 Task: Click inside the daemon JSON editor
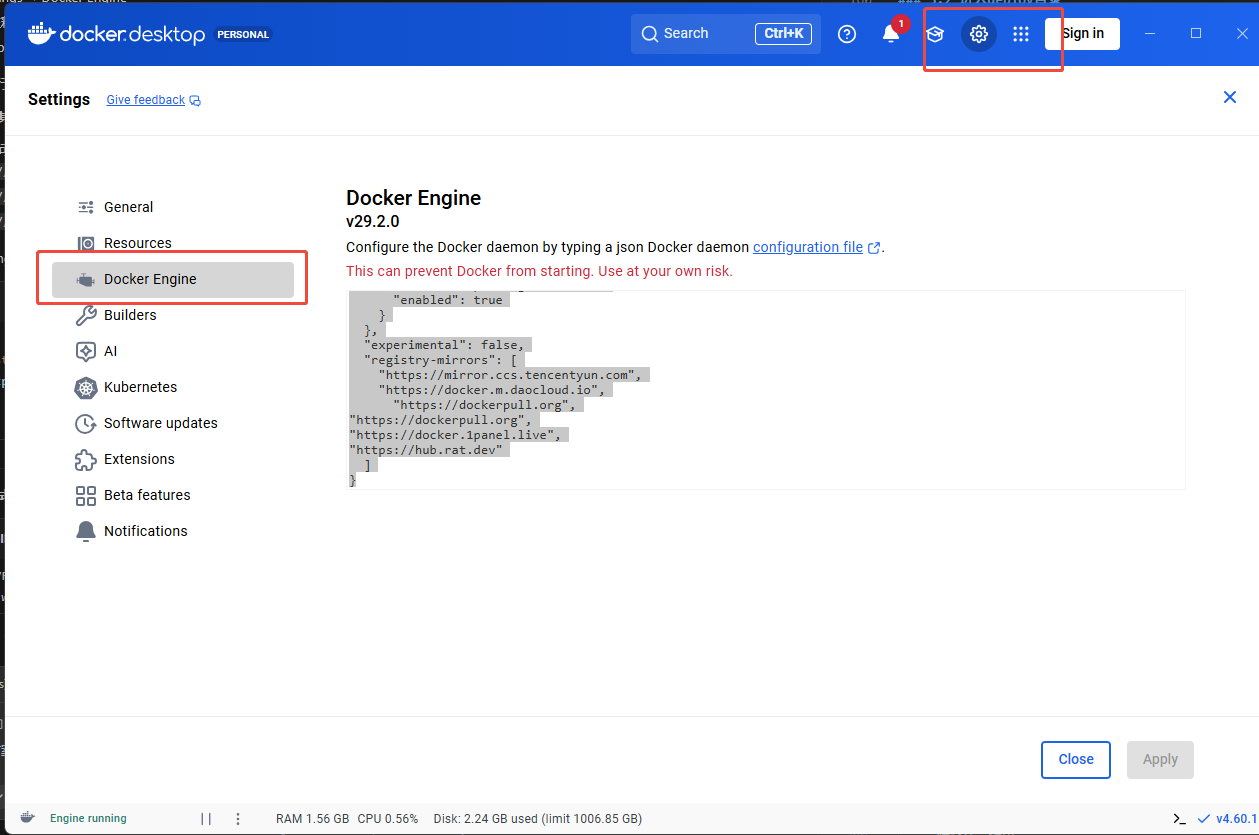[x=766, y=390]
